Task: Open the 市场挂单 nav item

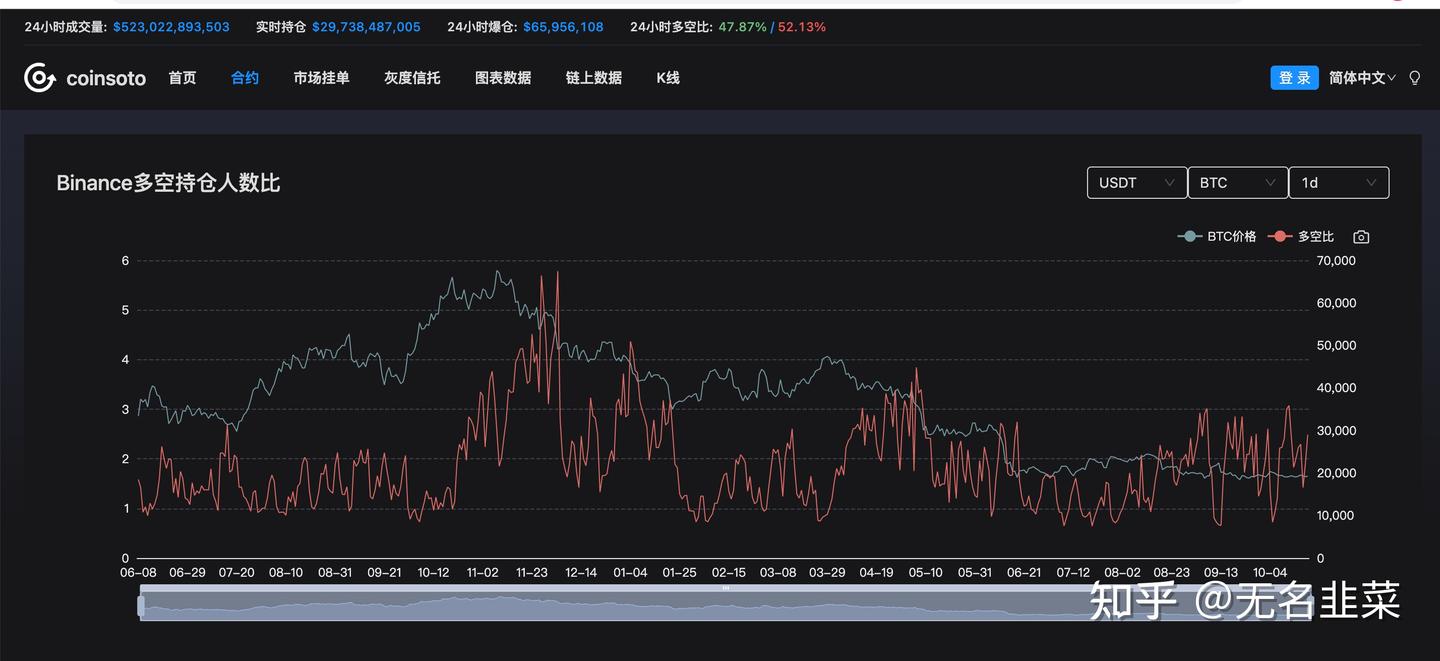Action: (321, 78)
